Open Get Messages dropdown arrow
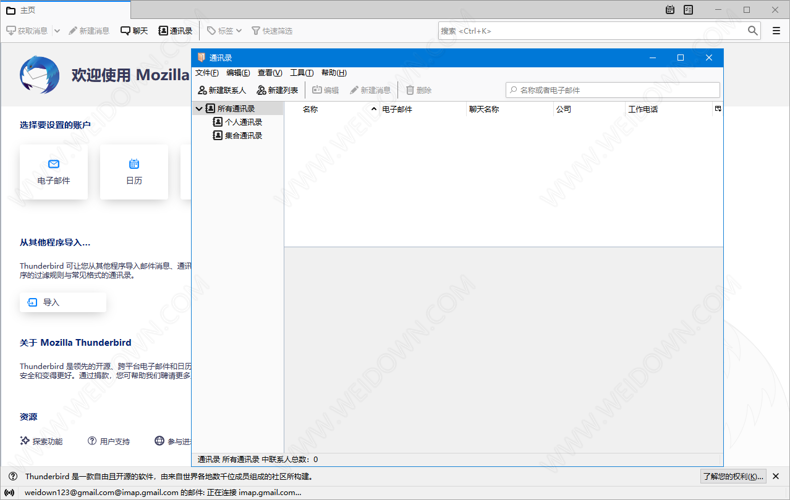This screenshot has width=790, height=500. click(57, 31)
